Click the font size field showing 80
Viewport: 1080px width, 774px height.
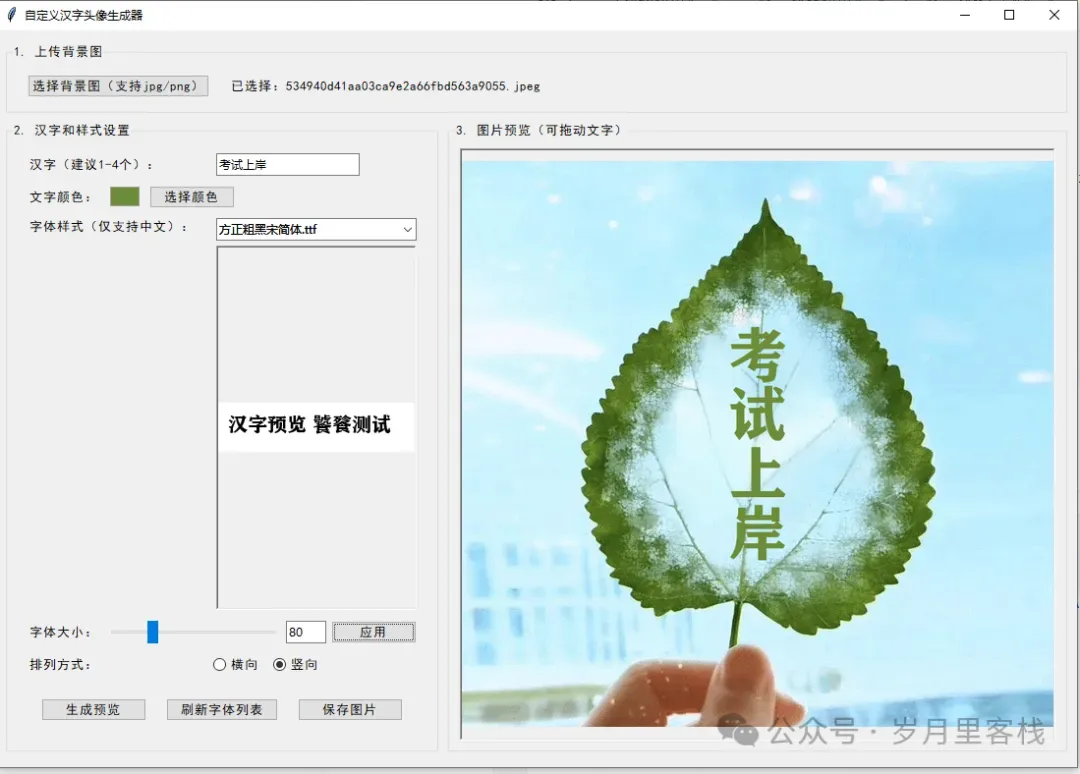(306, 632)
